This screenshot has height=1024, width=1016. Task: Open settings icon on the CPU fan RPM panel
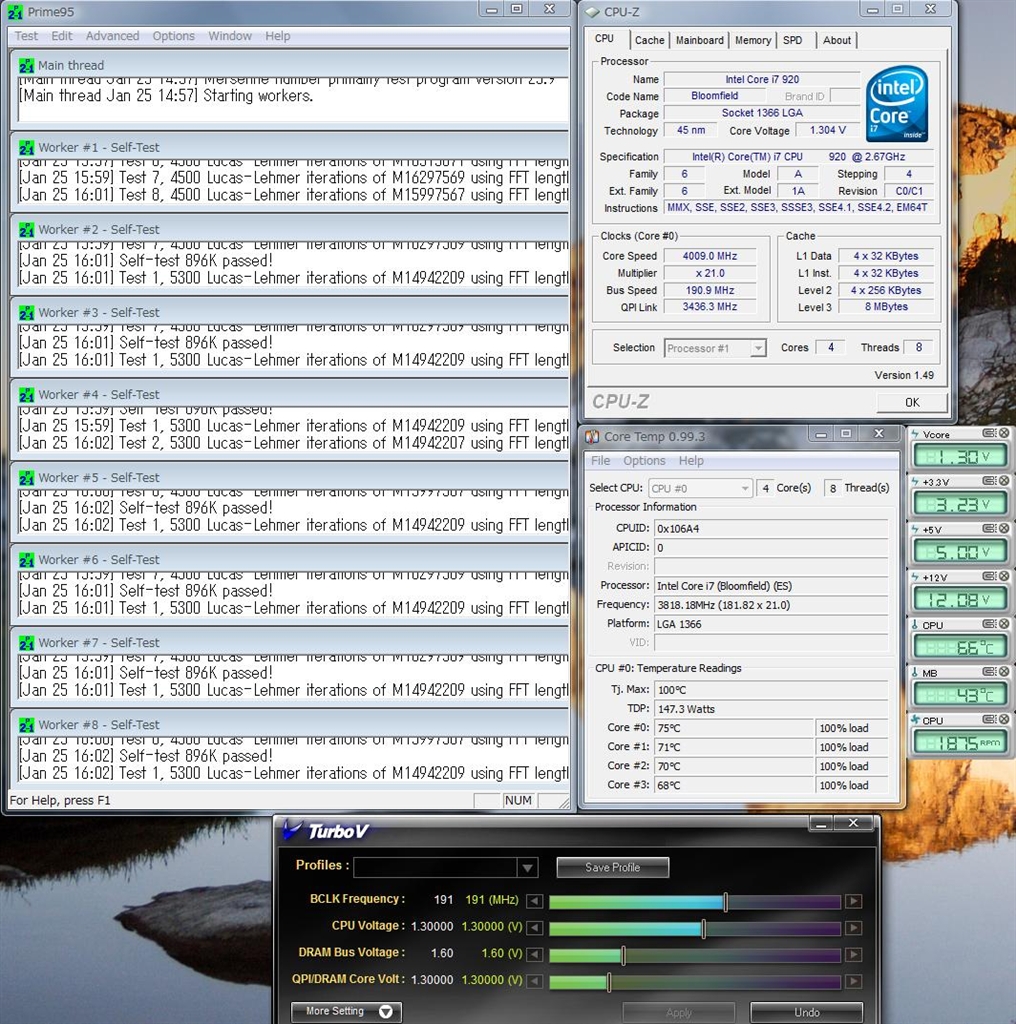coord(989,719)
